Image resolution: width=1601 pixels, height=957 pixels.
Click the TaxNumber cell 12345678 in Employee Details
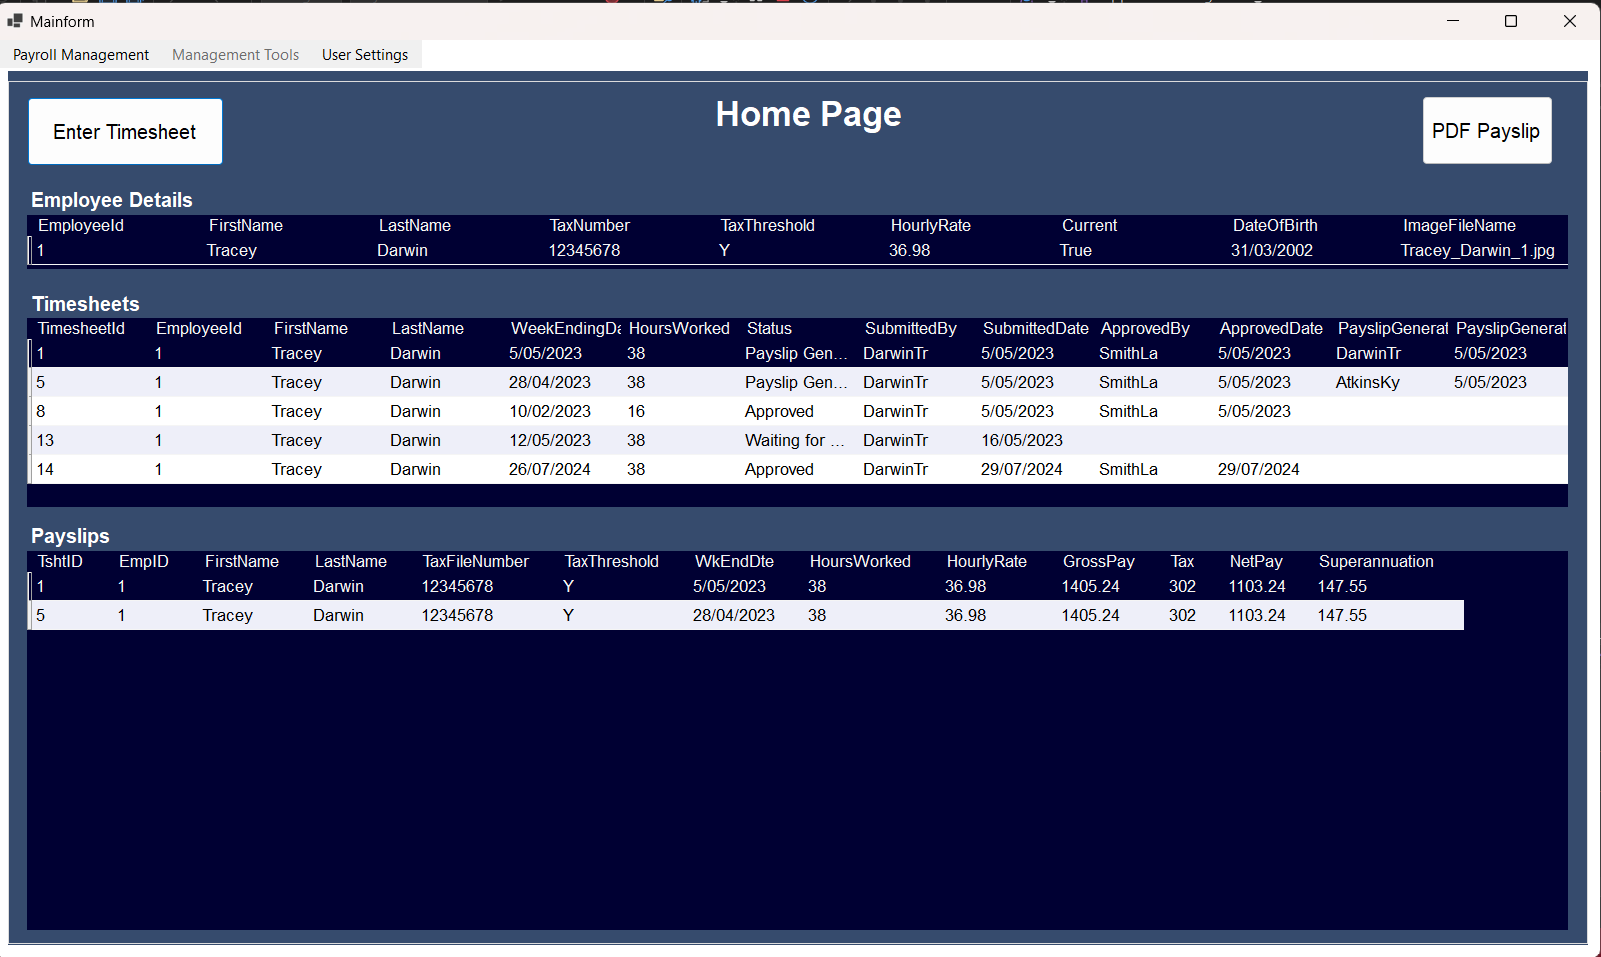point(584,251)
